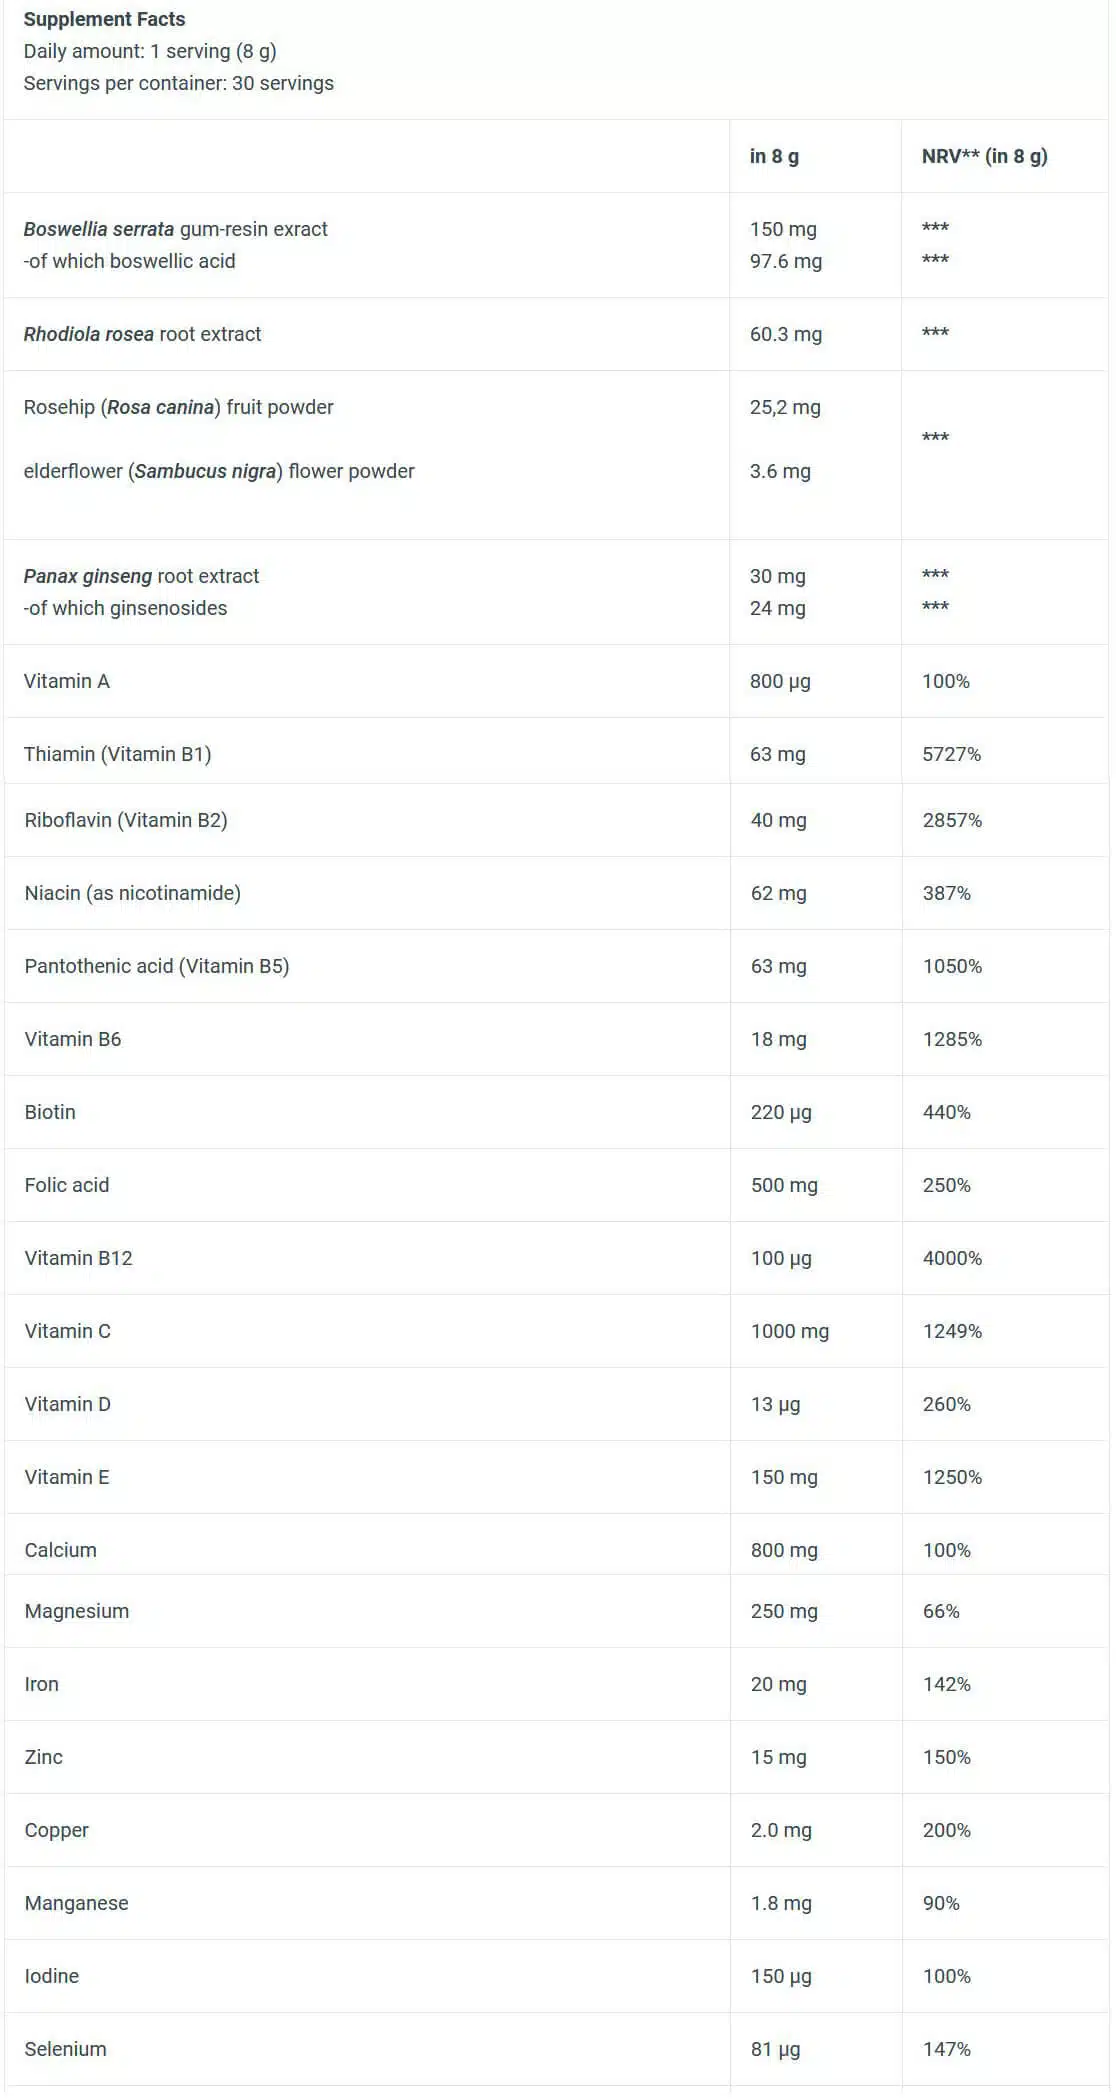Click the Vitamin A row label
This screenshot has width=1116, height=2100.
point(66,681)
